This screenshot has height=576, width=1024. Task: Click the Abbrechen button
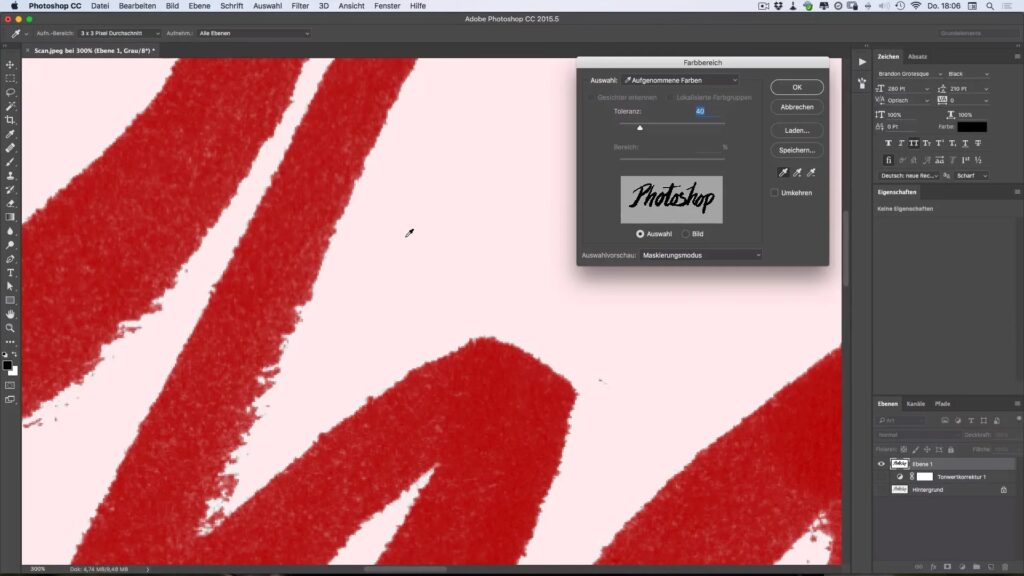pos(797,107)
